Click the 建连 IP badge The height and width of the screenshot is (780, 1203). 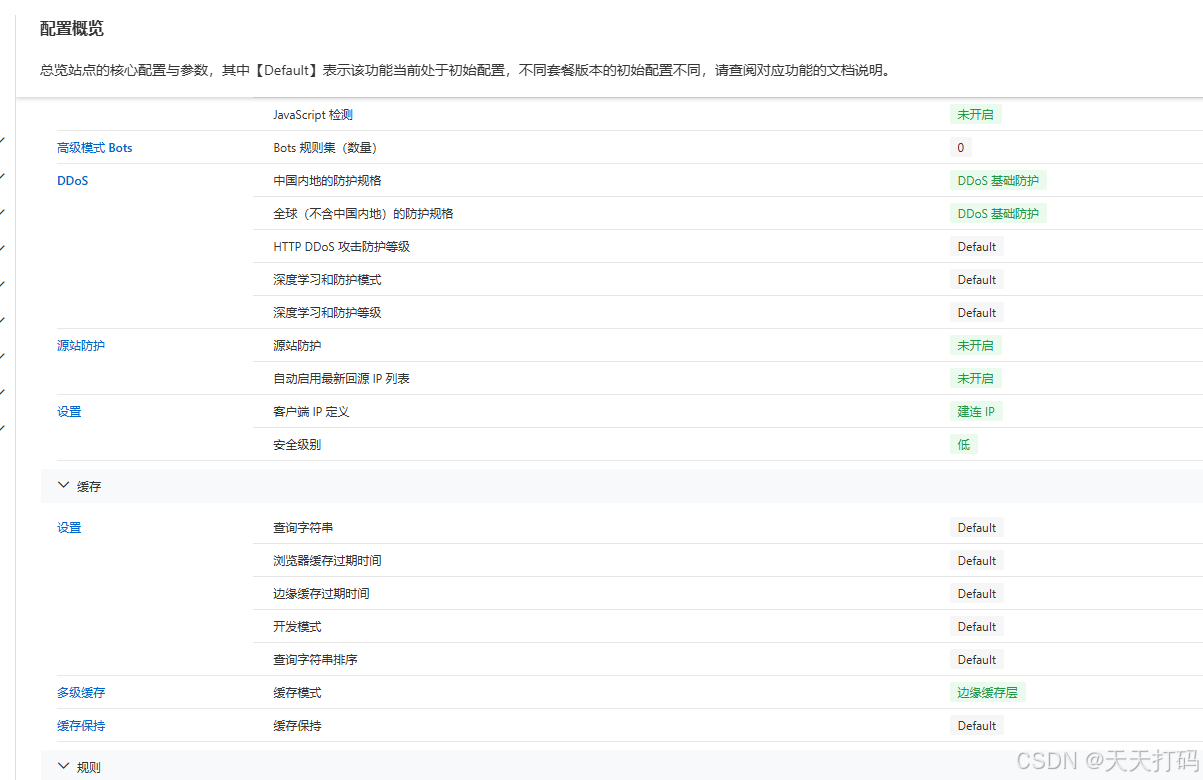tap(976, 412)
